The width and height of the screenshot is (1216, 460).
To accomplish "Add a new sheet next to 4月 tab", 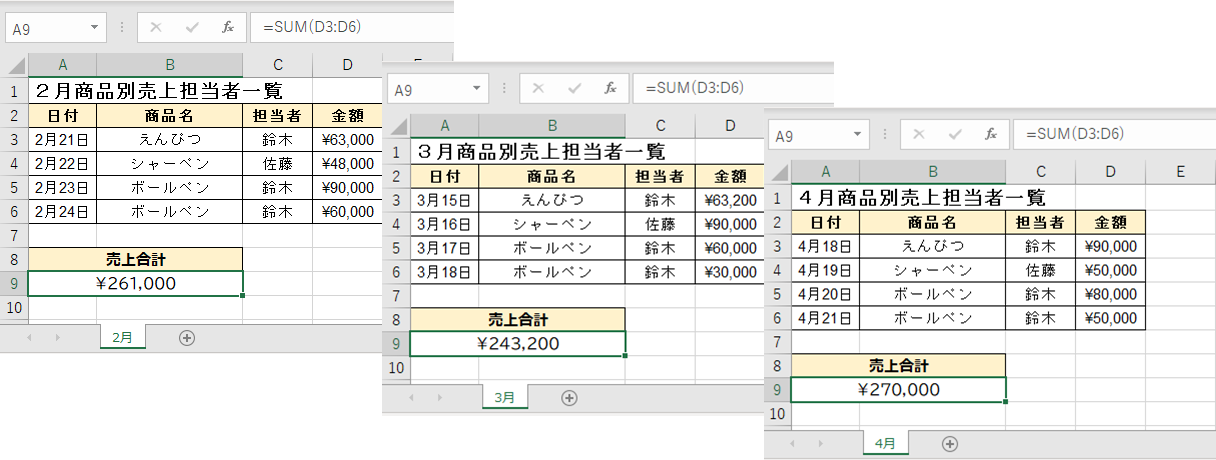I will (x=949, y=444).
